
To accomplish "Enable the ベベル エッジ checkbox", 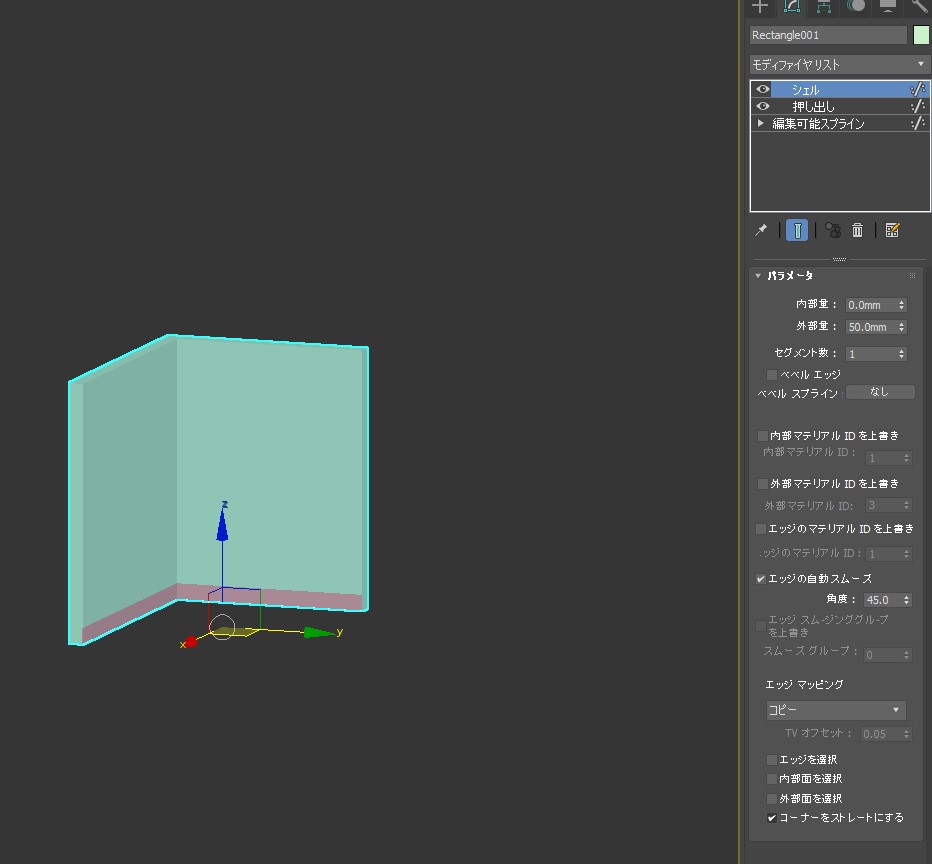I will pos(772,375).
